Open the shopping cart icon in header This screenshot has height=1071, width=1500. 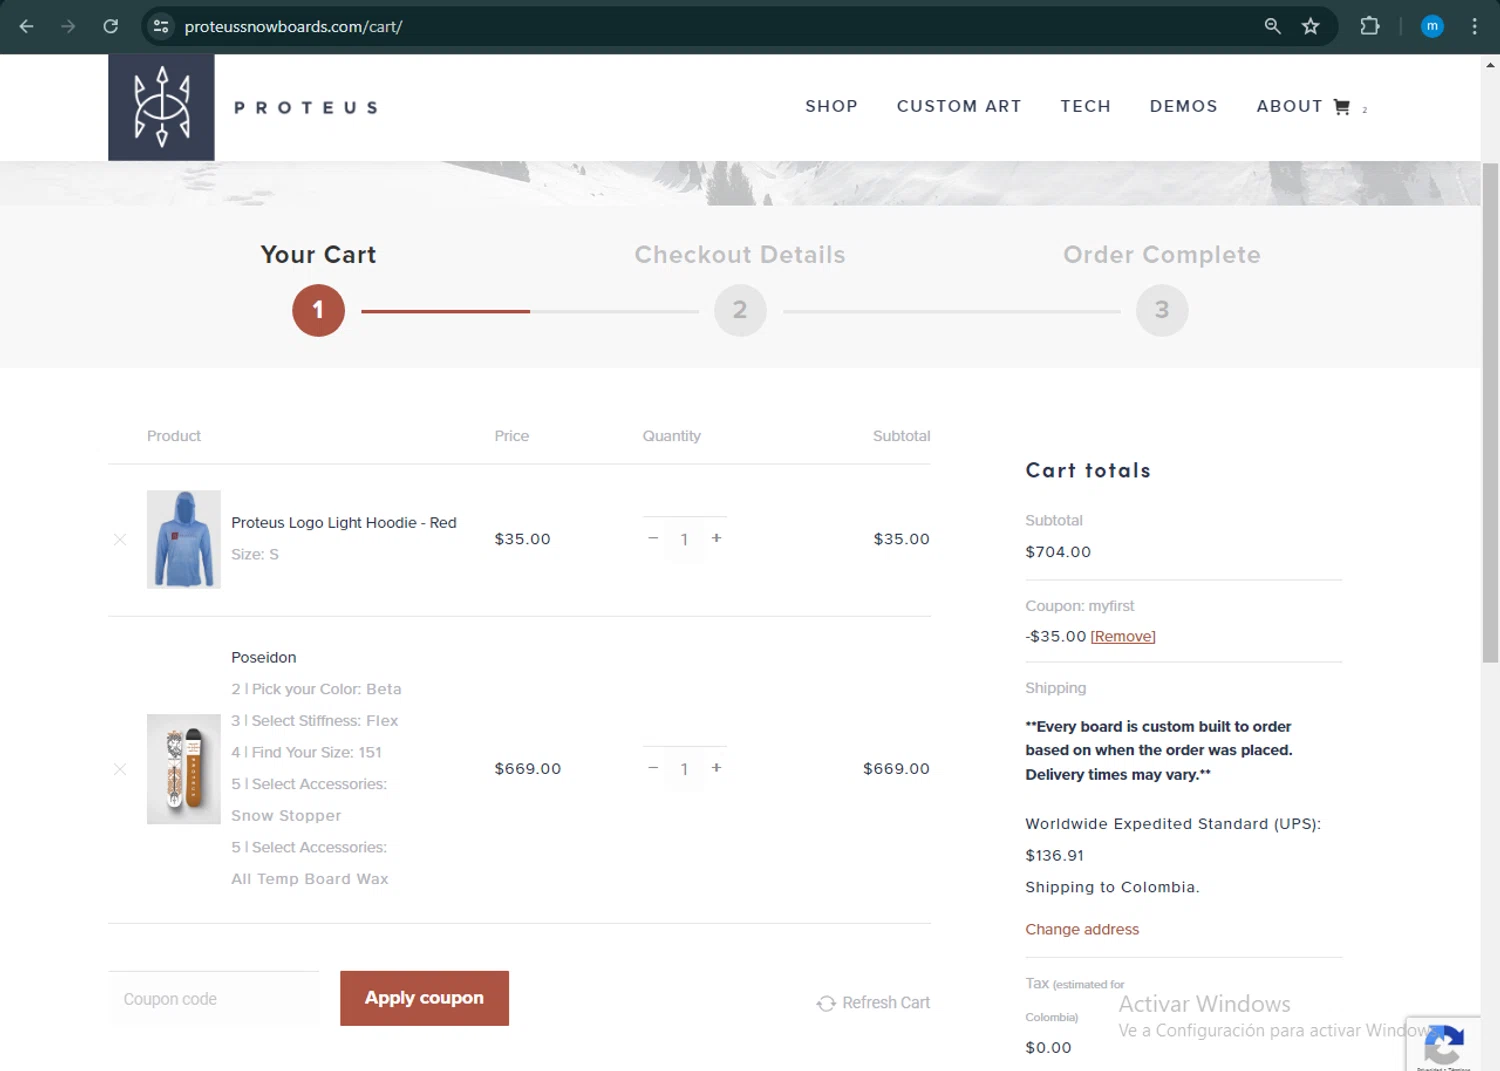(1342, 107)
